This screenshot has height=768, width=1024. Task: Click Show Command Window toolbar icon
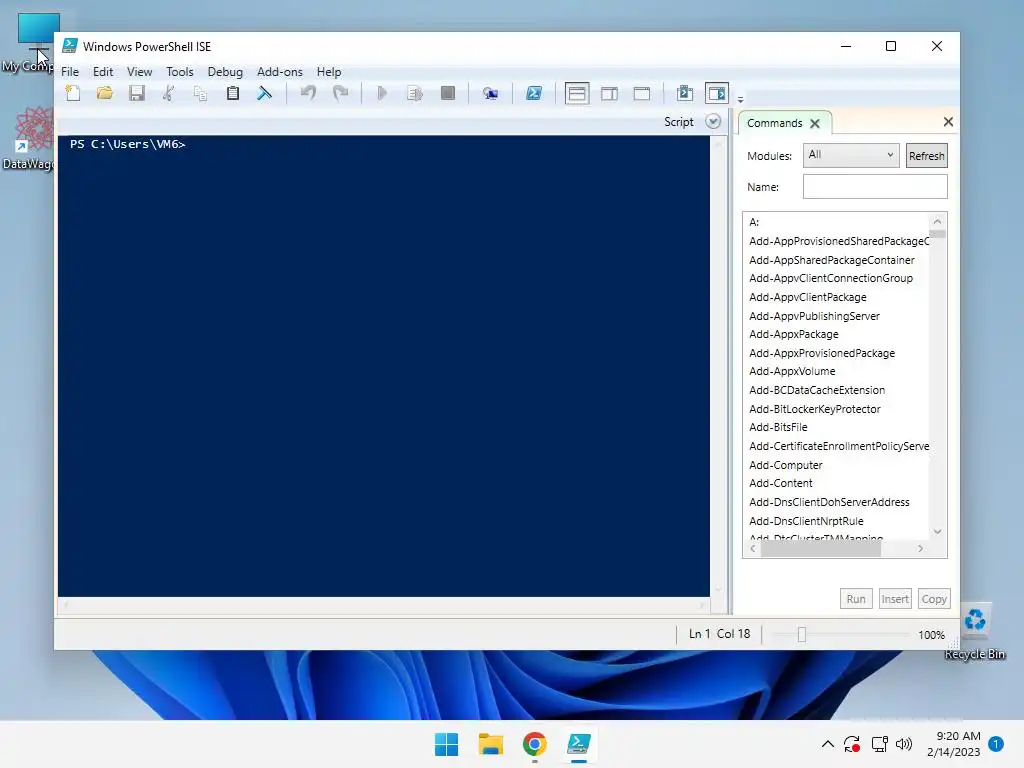coord(684,93)
